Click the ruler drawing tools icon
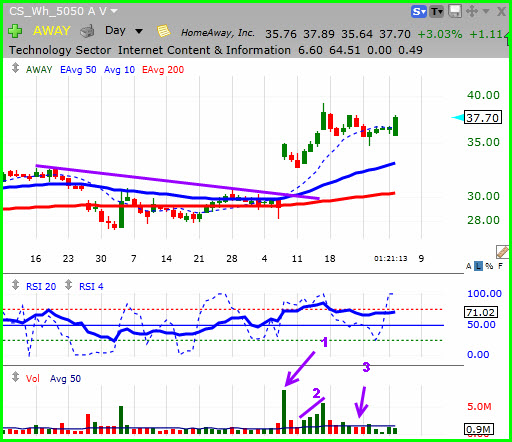This screenshot has height=442, width=512. pyautogui.click(x=502, y=252)
